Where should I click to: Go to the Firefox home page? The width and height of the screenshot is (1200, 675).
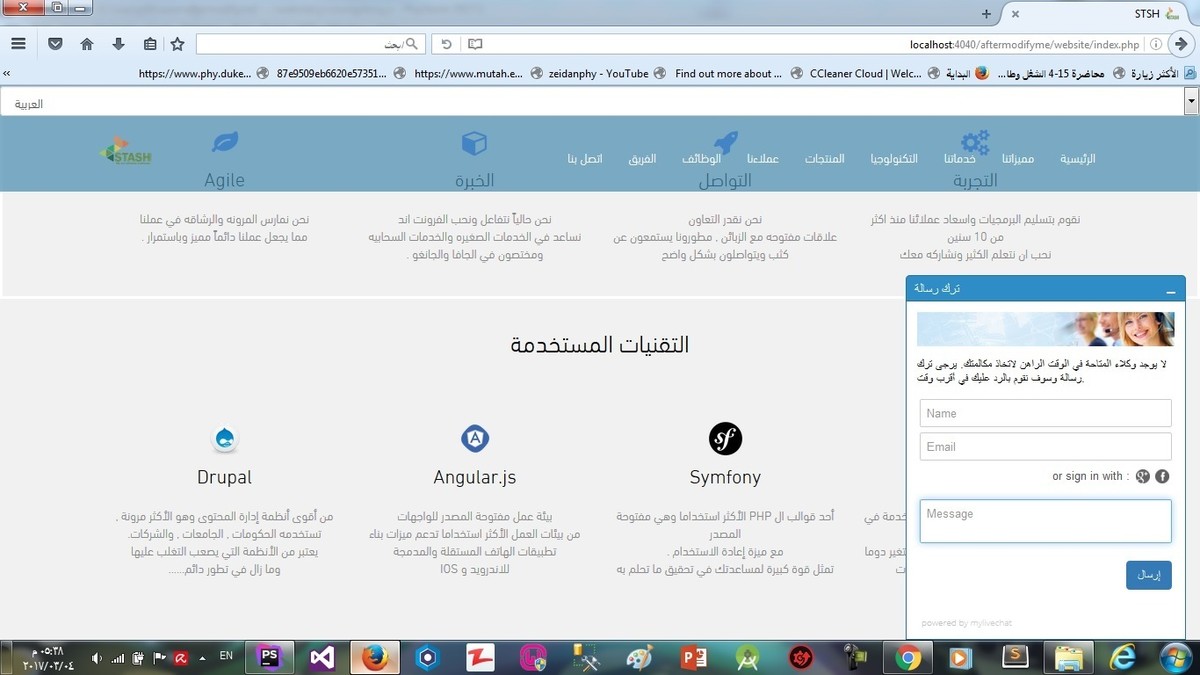(x=87, y=44)
